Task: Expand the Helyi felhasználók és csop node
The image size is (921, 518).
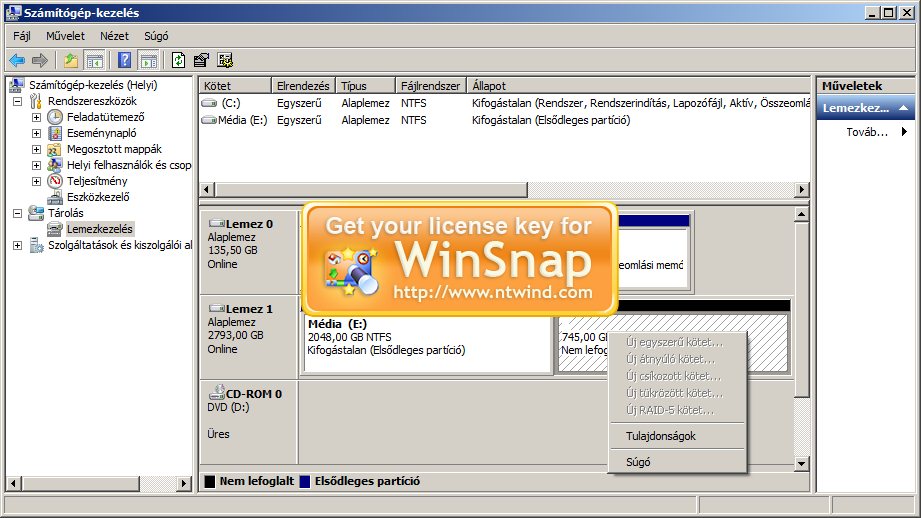Action: (x=36, y=165)
